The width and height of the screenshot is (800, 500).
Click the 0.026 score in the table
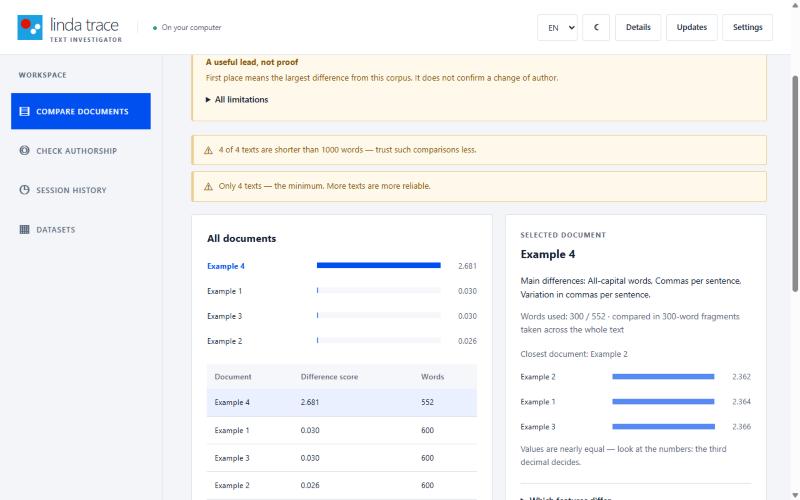(310, 485)
